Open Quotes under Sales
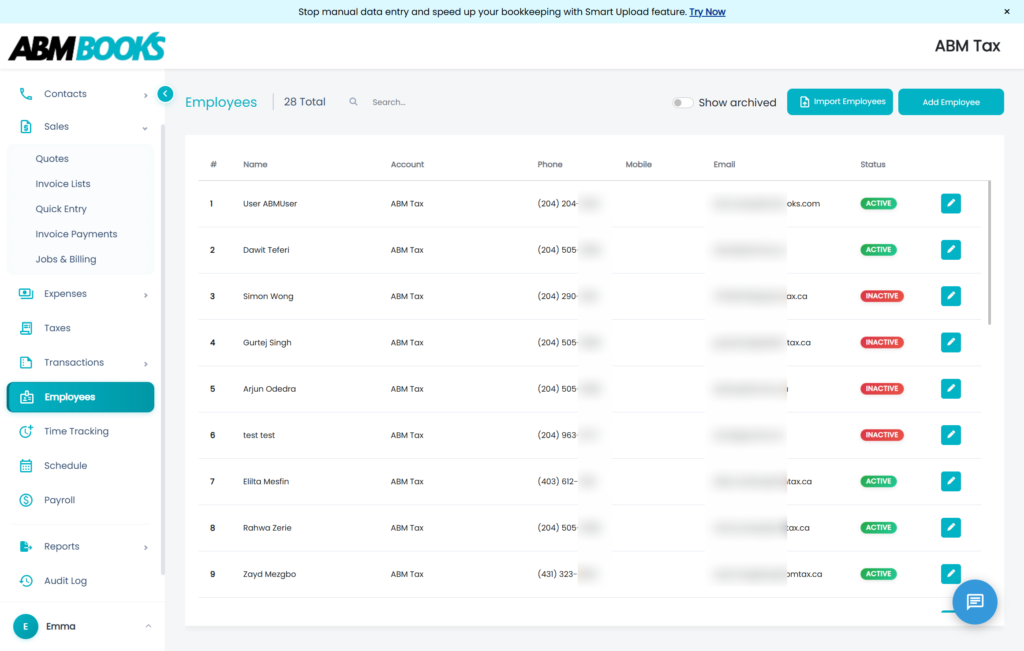1024x651 pixels. click(x=52, y=159)
